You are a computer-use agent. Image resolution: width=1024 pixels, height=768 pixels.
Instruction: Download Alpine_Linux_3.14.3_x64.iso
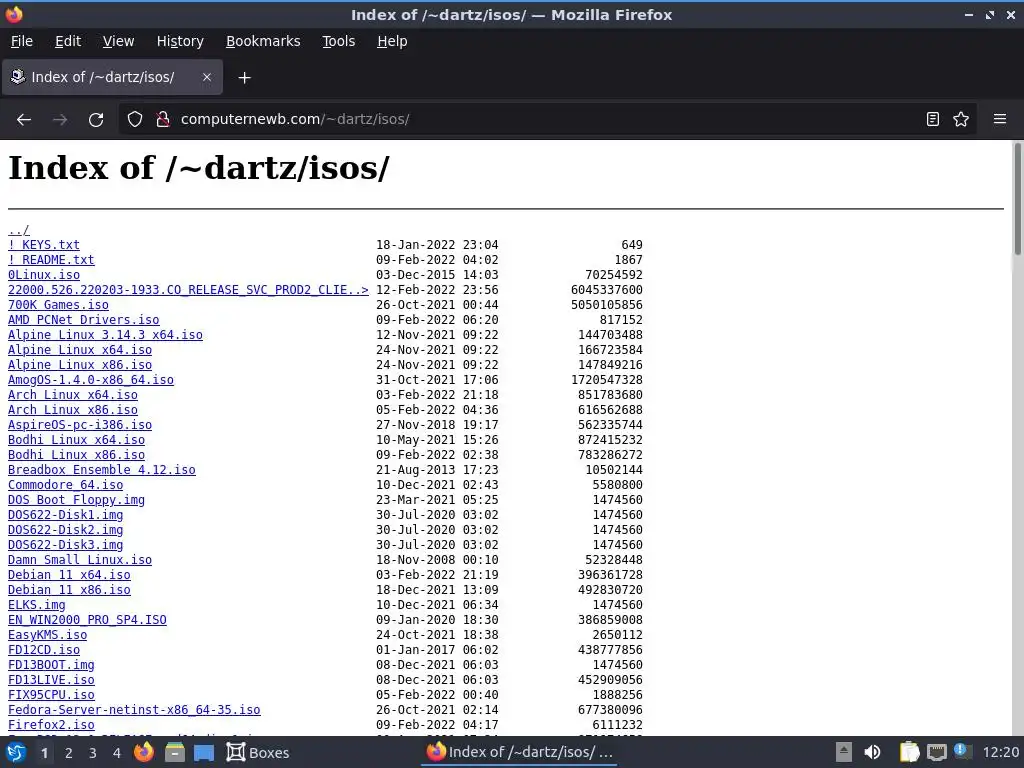(105, 335)
